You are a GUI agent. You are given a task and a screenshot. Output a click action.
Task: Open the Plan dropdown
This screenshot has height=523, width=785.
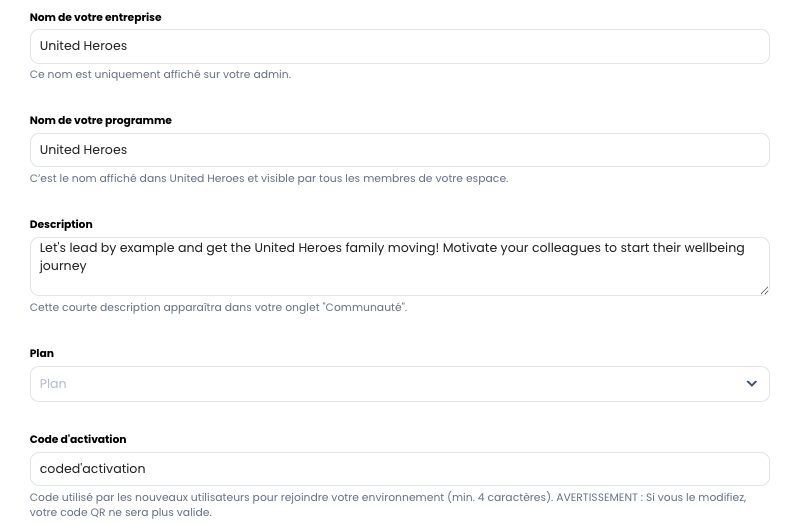[x=399, y=384]
